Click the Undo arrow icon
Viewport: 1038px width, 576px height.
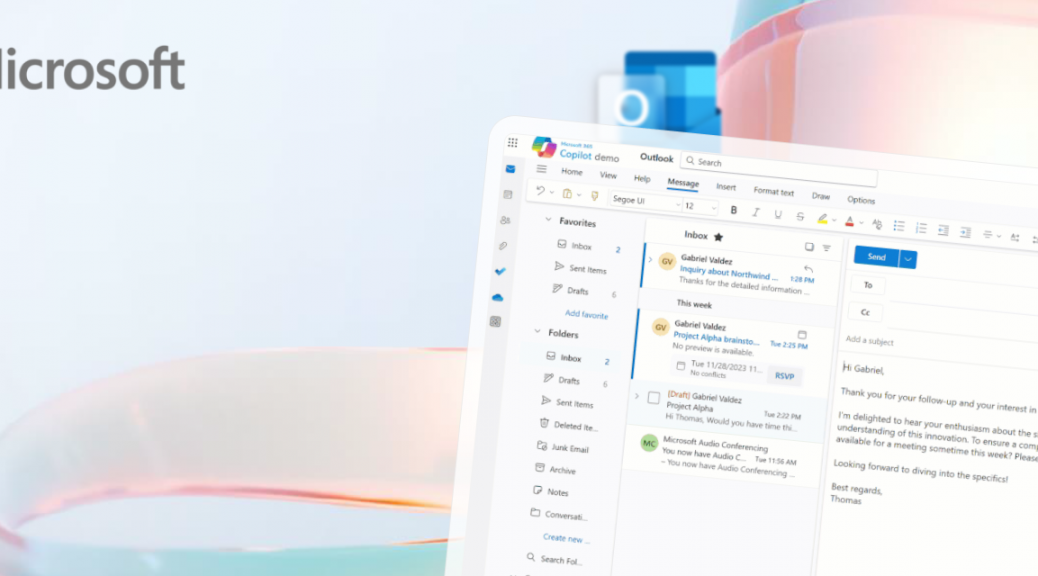tap(540, 191)
